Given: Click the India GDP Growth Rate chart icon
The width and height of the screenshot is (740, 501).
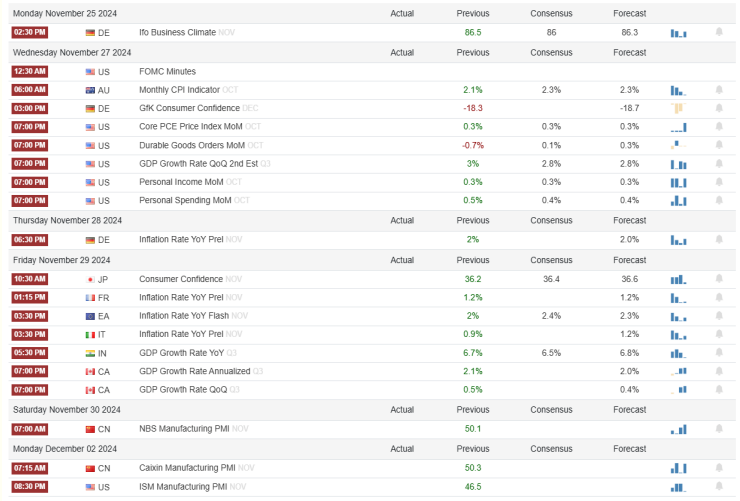Looking at the screenshot, I should click(679, 354).
